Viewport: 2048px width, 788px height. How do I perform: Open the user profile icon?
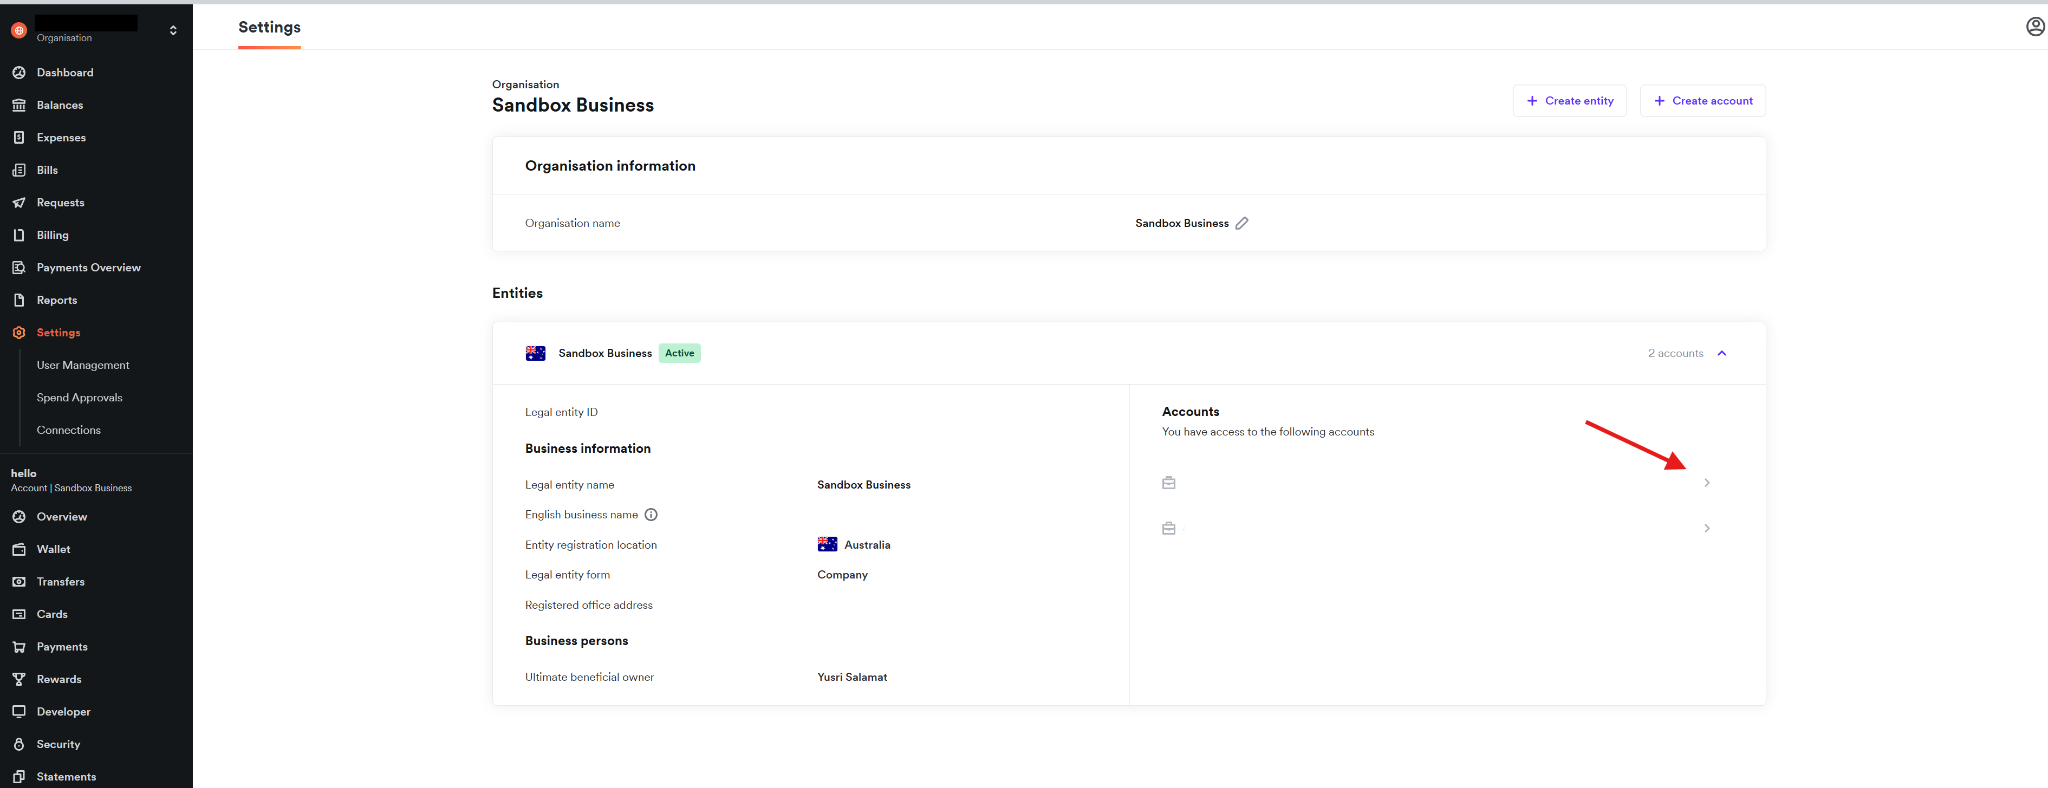tap(2035, 27)
